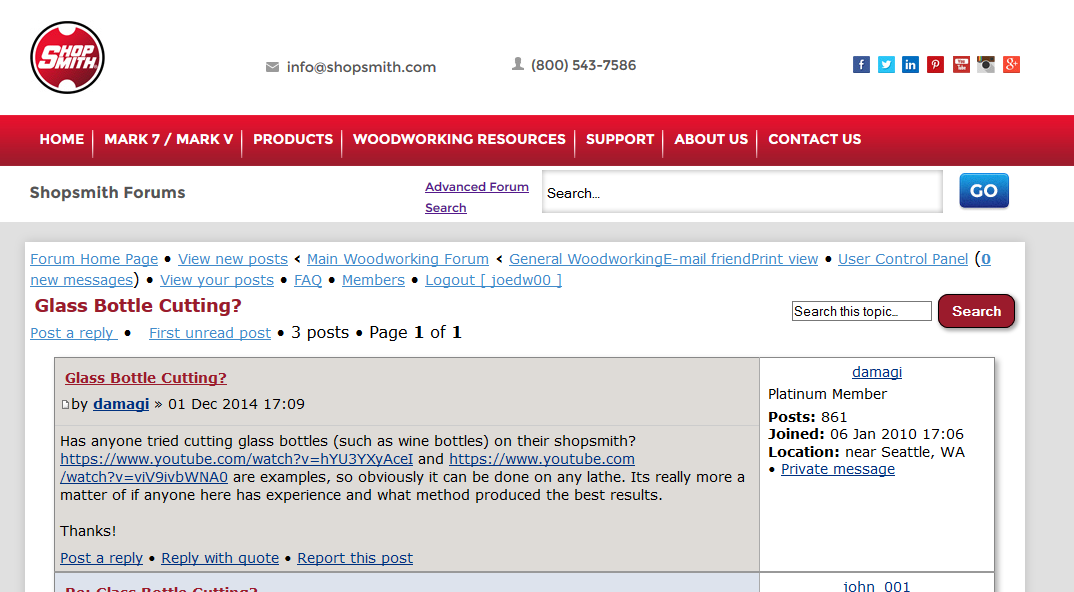Open the Instagram social icon
Screen dimensions: 1074x592
[x=986, y=64]
